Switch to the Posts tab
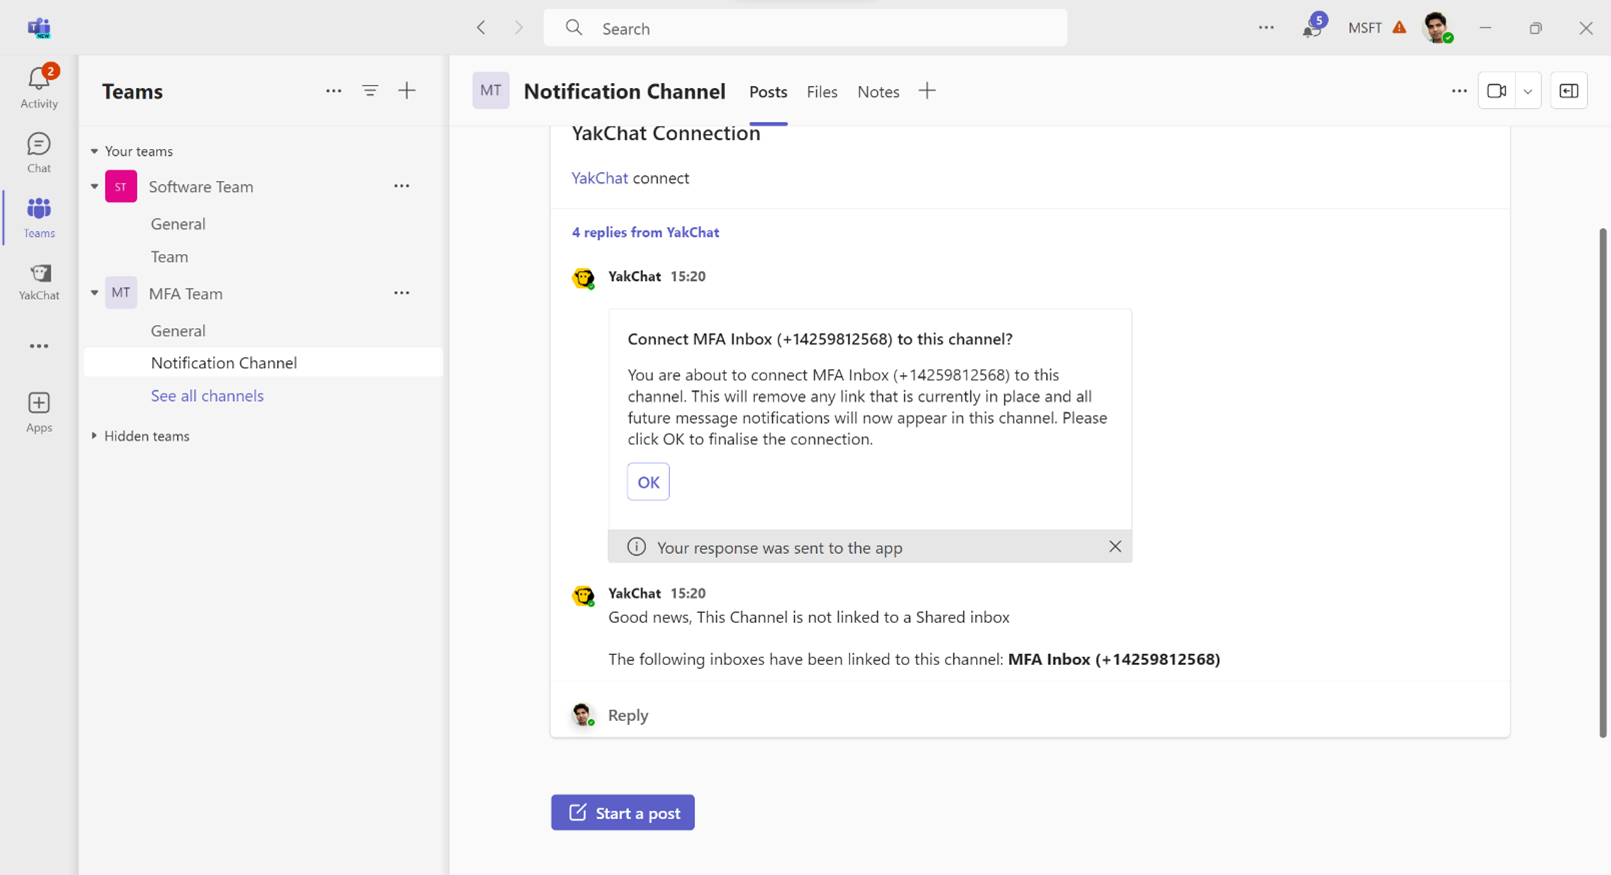The width and height of the screenshot is (1611, 875). click(x=768, y=92)
